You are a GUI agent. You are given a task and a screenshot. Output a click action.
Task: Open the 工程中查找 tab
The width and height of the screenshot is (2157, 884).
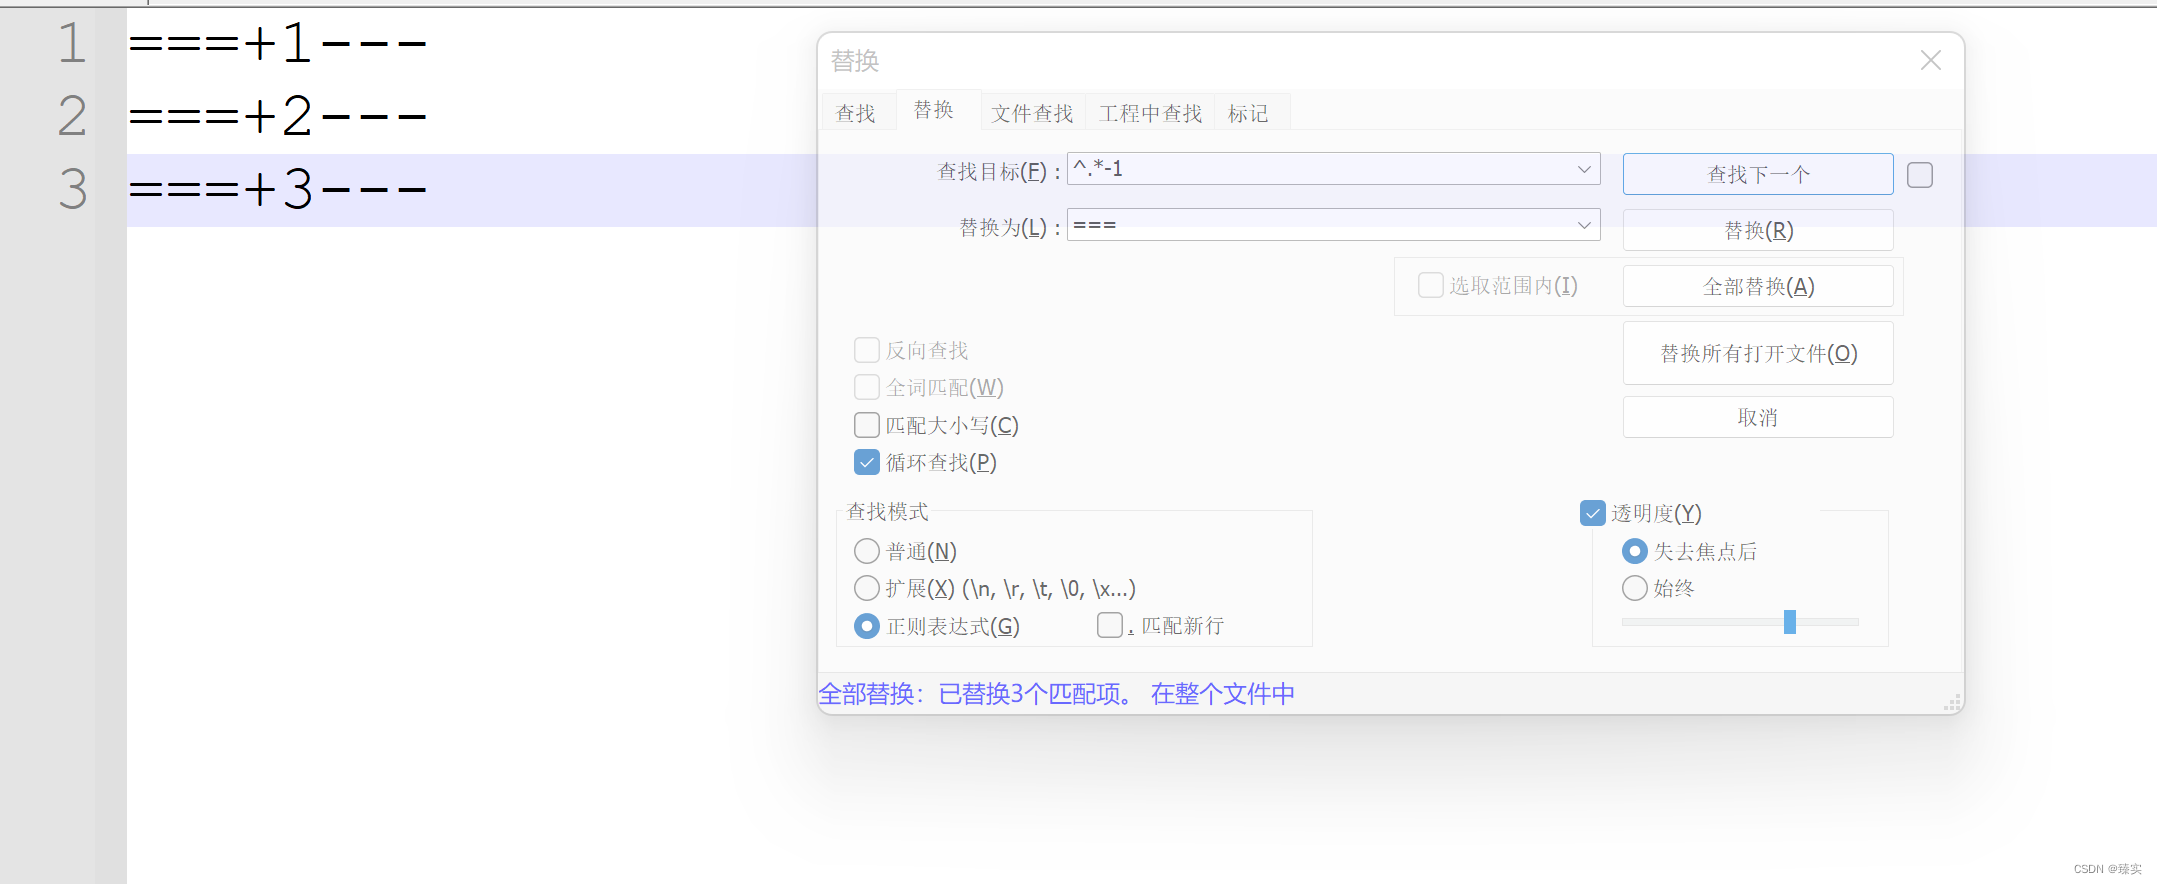[x=1150, y=113]
